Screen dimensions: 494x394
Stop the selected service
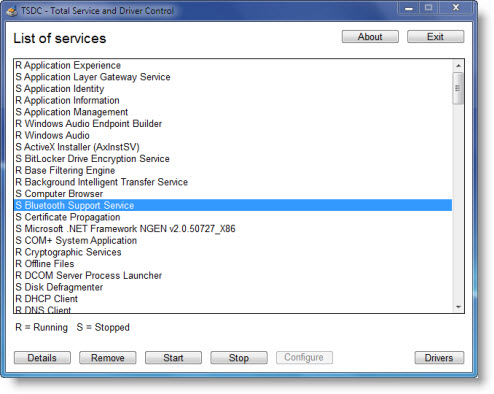(x=239, y=358)
